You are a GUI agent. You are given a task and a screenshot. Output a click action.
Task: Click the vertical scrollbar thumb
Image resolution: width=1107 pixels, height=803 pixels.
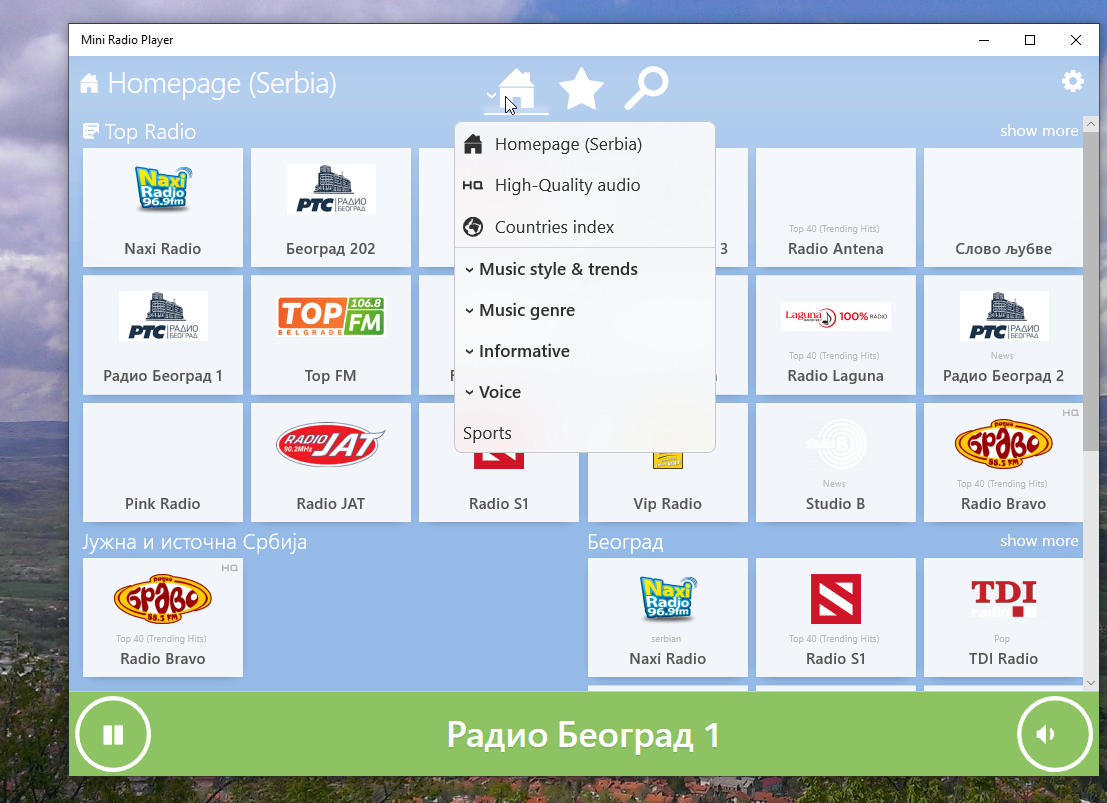click(1091, 291)
